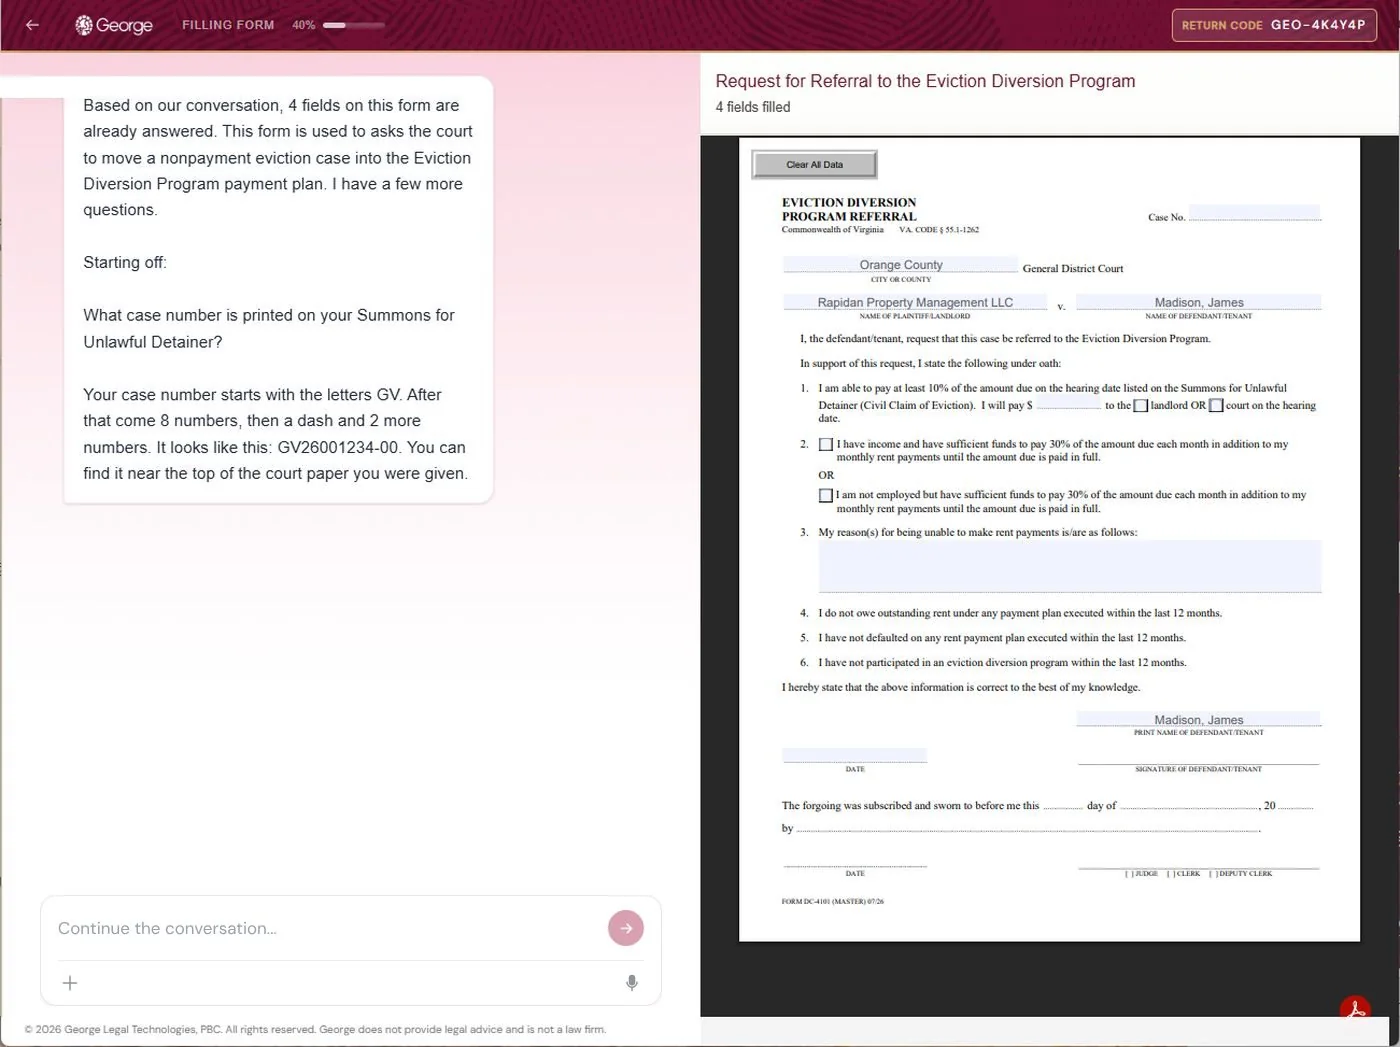This screenshot has height=1047, width=1400.
Task: Click 'FORM DC-4101 (MASTER)' footer text
Action: click(832, 901)
